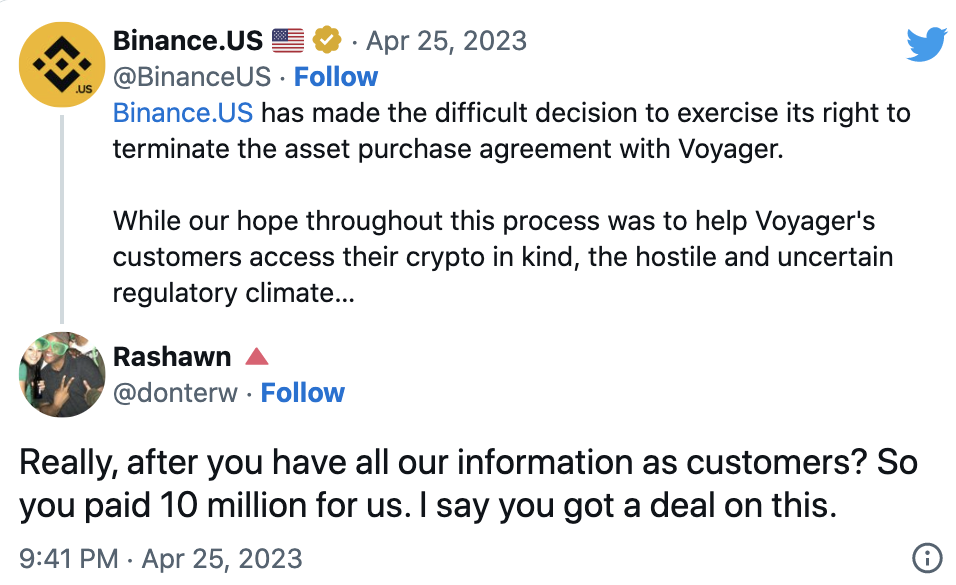Image resolution: width=956 pixels, height=585 pixels.
Task: Click the Twitter bird logo
Action: coord(925,44)
